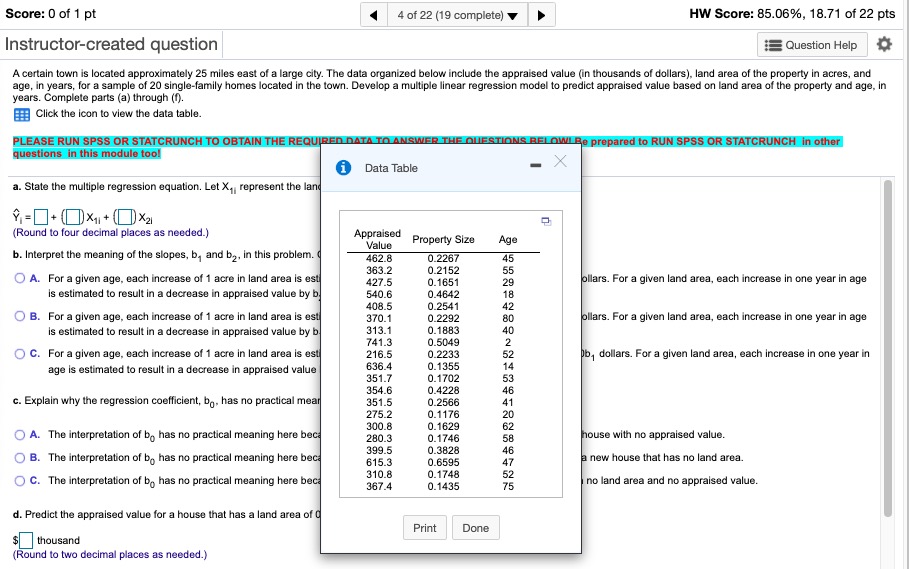Click the property size cell 0.5049
Viewport: 909px width, 569px height.
(x=443, y=342)
